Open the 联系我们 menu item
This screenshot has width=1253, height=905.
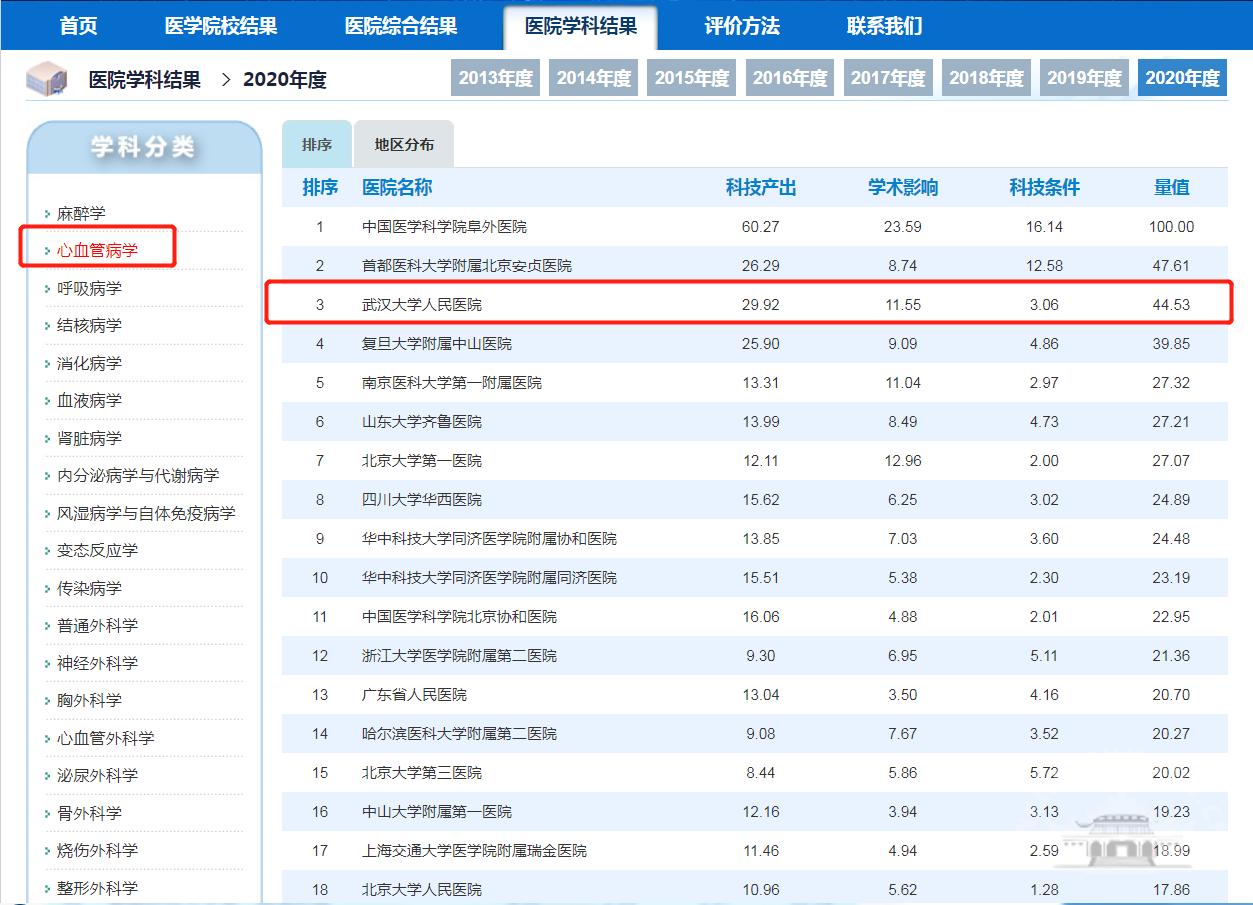click(x=884, y=26)
